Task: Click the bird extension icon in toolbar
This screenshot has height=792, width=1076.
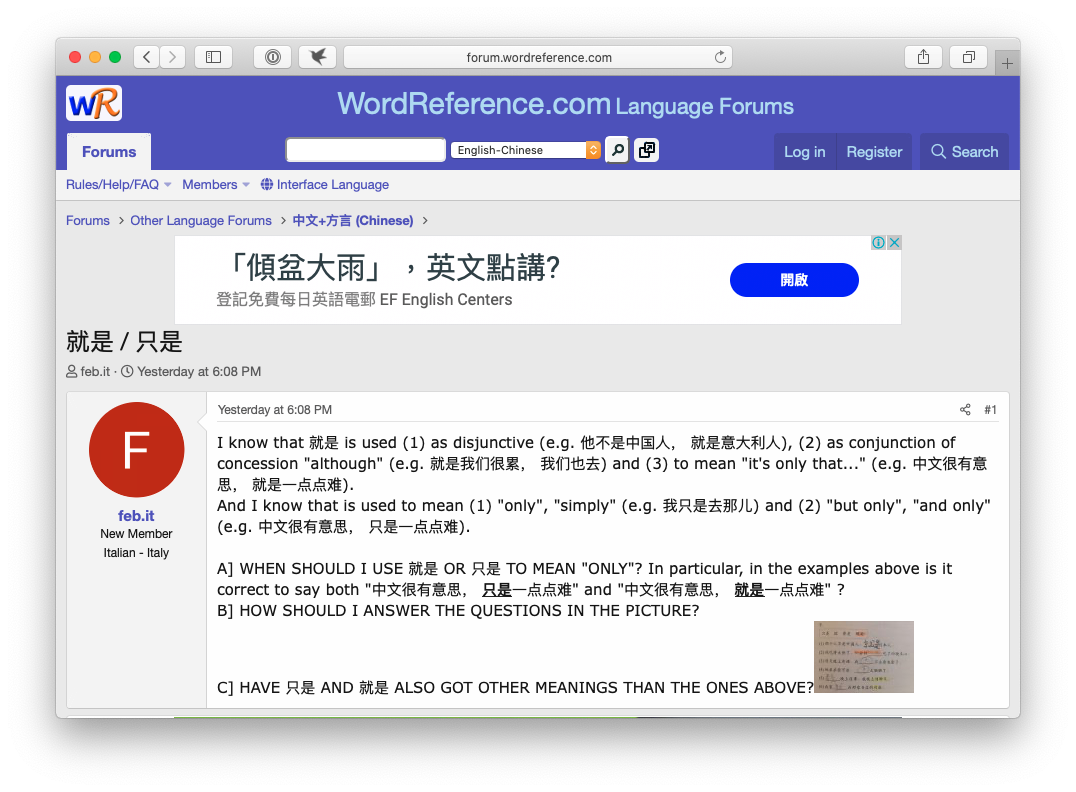Action: point(318,57)
